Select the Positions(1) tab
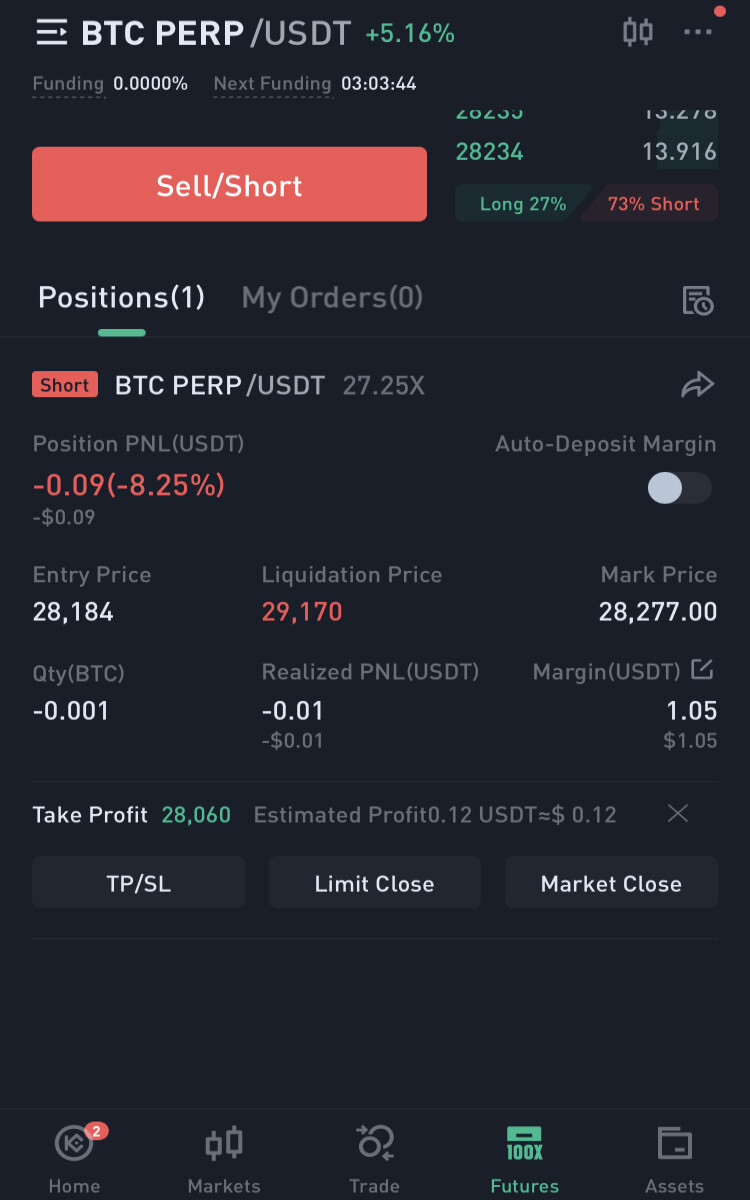This screenshot has width=750, height=1200. tap(121, 297)
